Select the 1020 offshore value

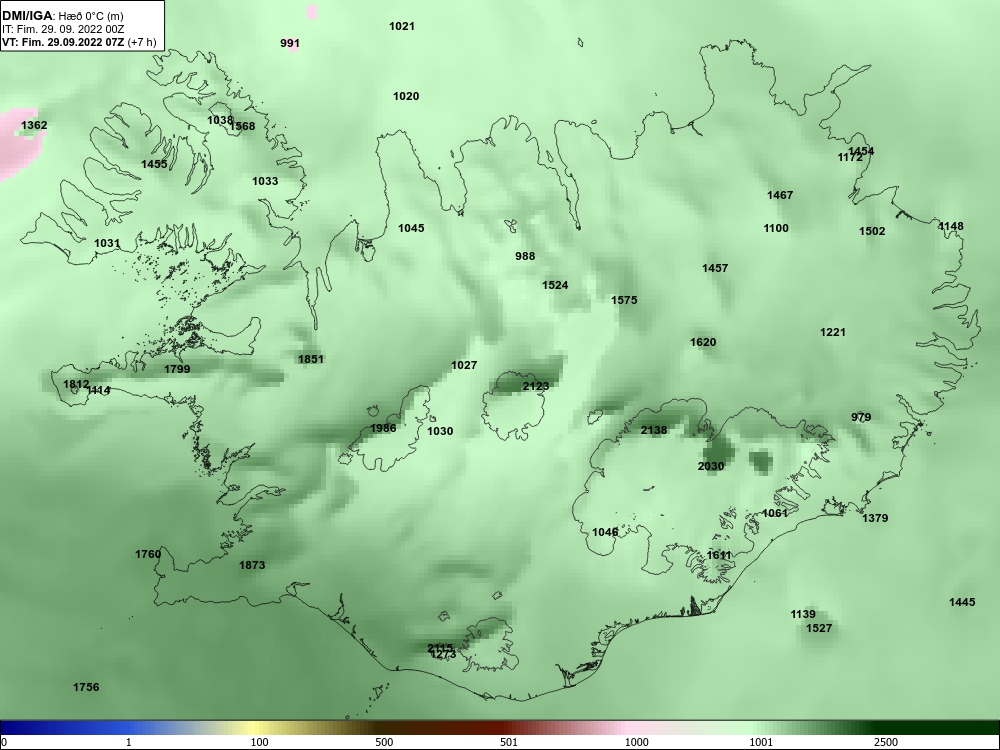(406, 96)
